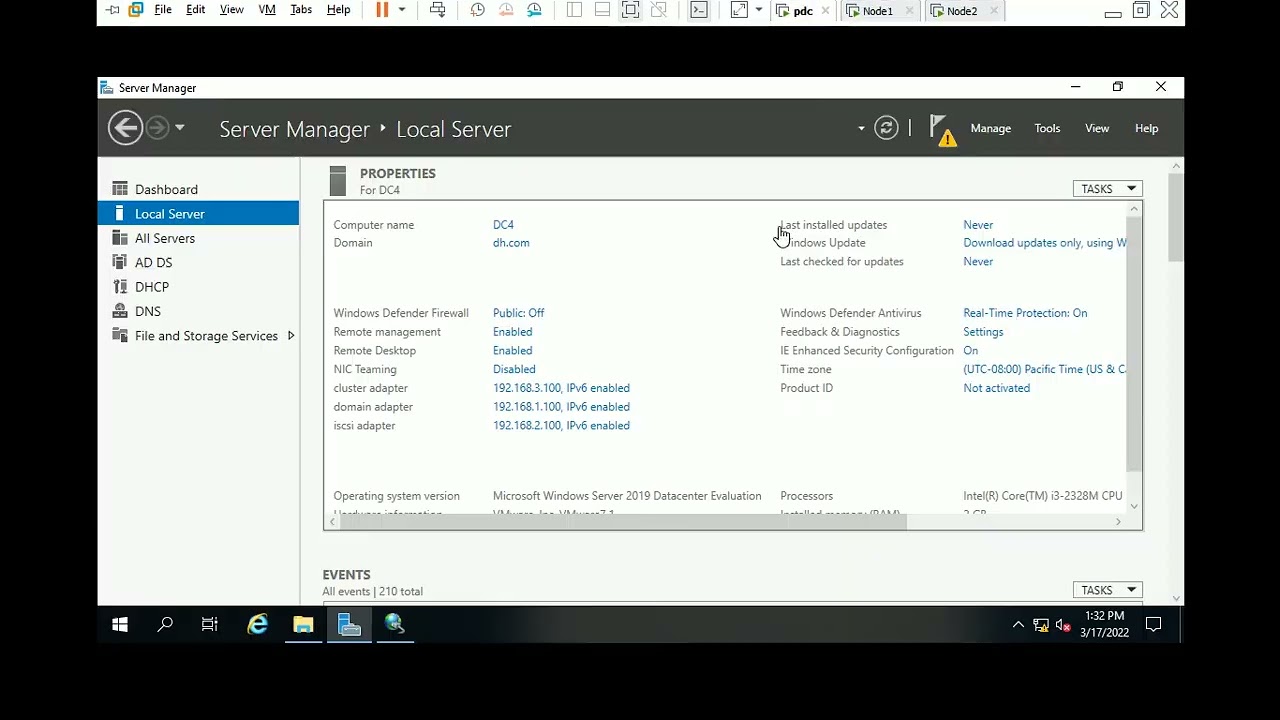The image size is (1280, 720).
Task: Open File Explorer from taskbar
Action: coord(303,625)
